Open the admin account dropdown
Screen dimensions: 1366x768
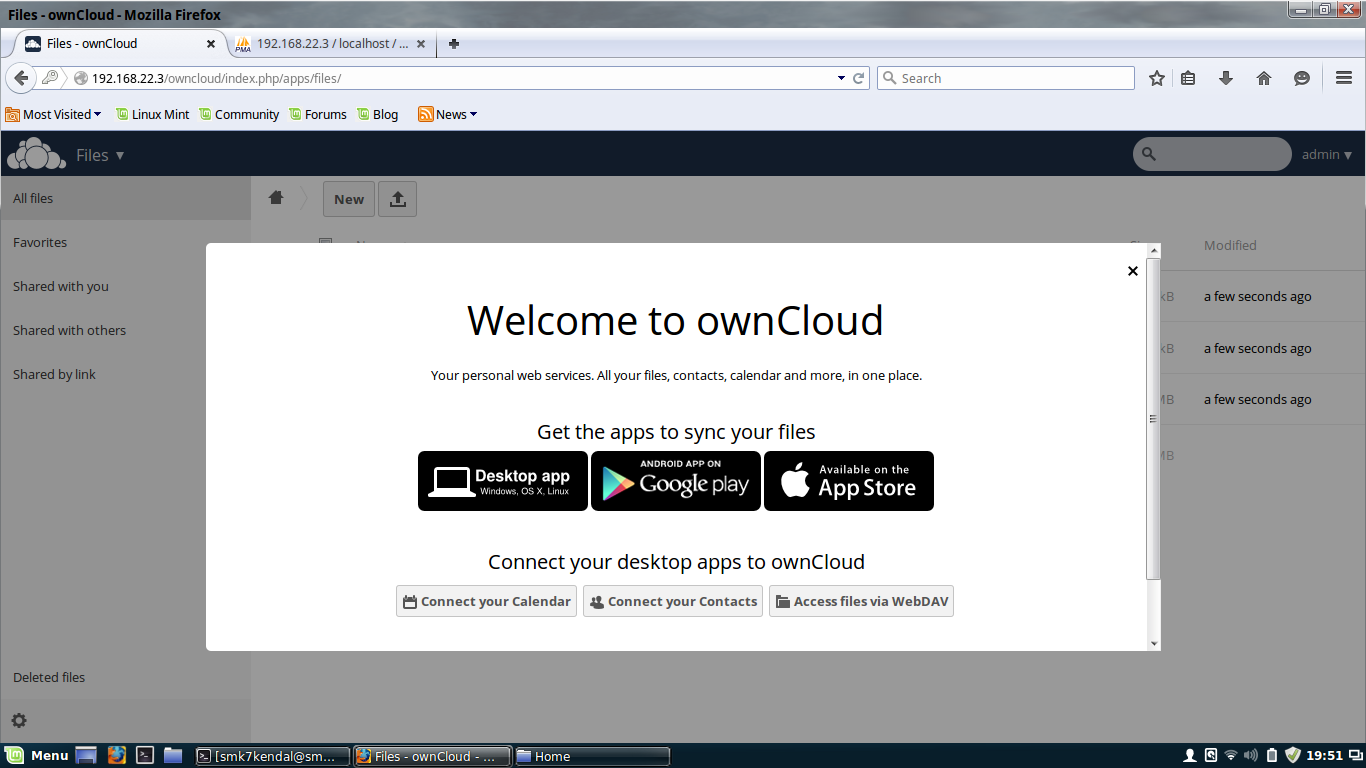(1325, 154)
